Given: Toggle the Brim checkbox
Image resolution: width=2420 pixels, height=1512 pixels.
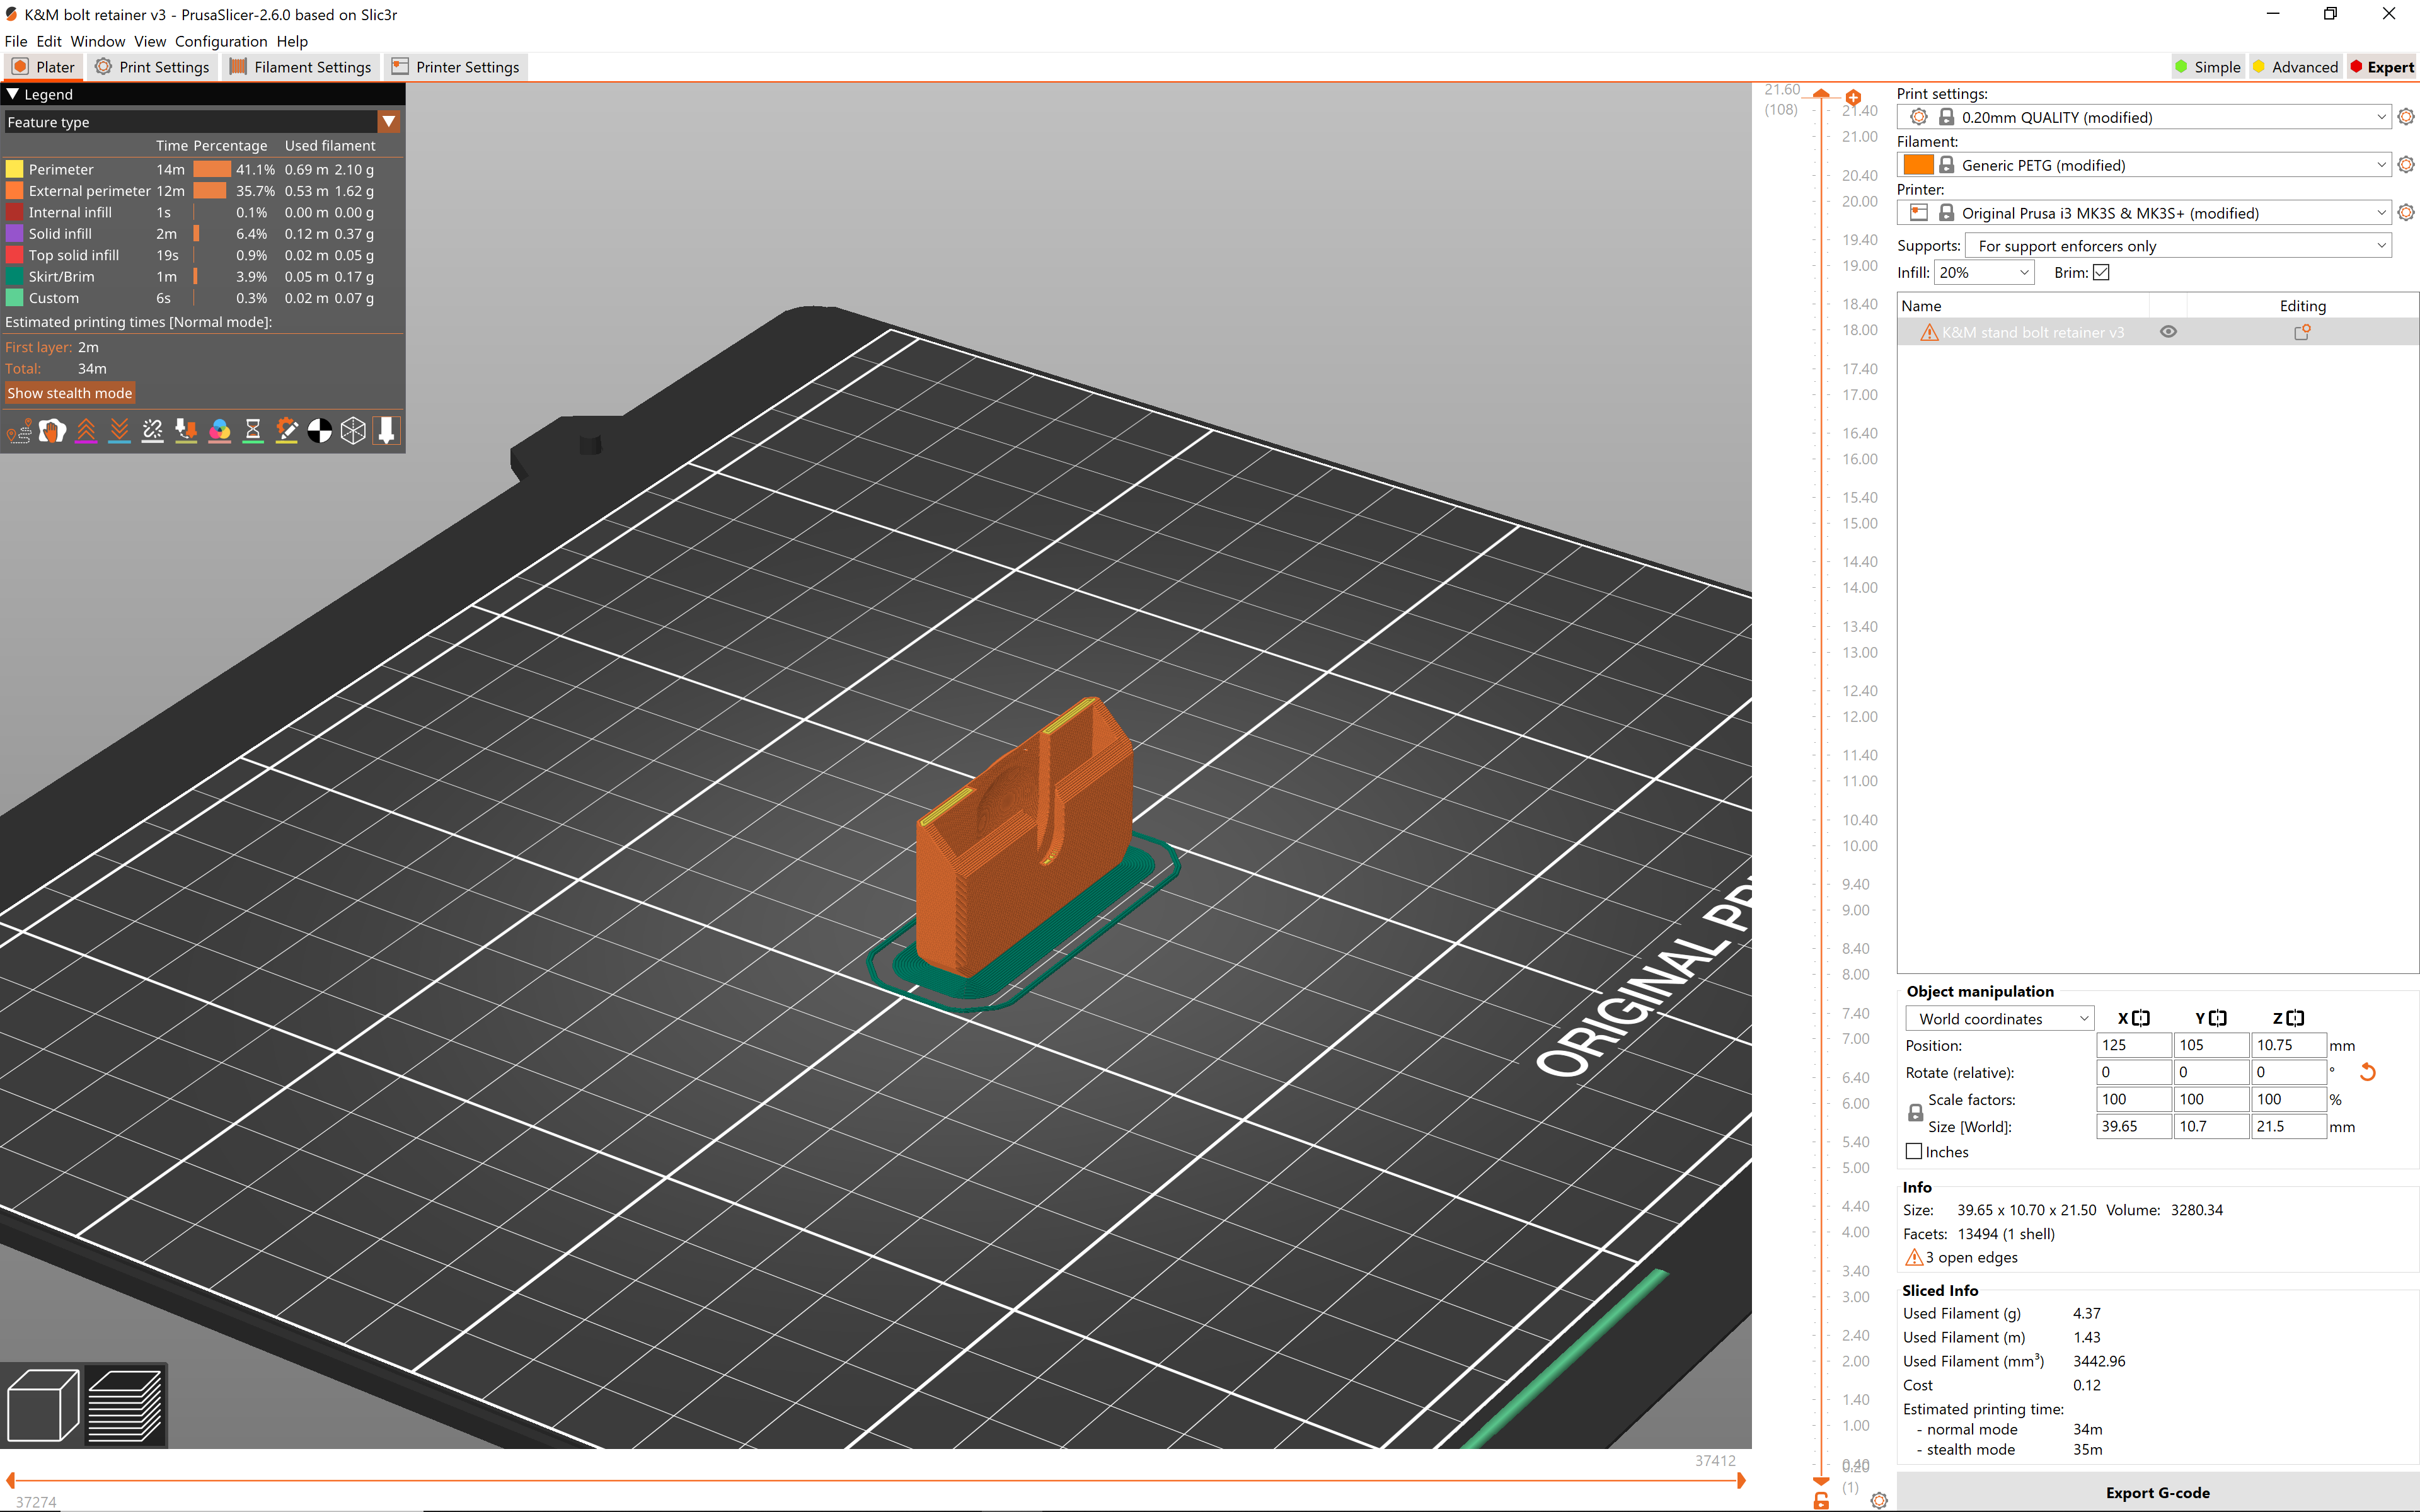Looking at the screenshot, I should coord(2101,272).
